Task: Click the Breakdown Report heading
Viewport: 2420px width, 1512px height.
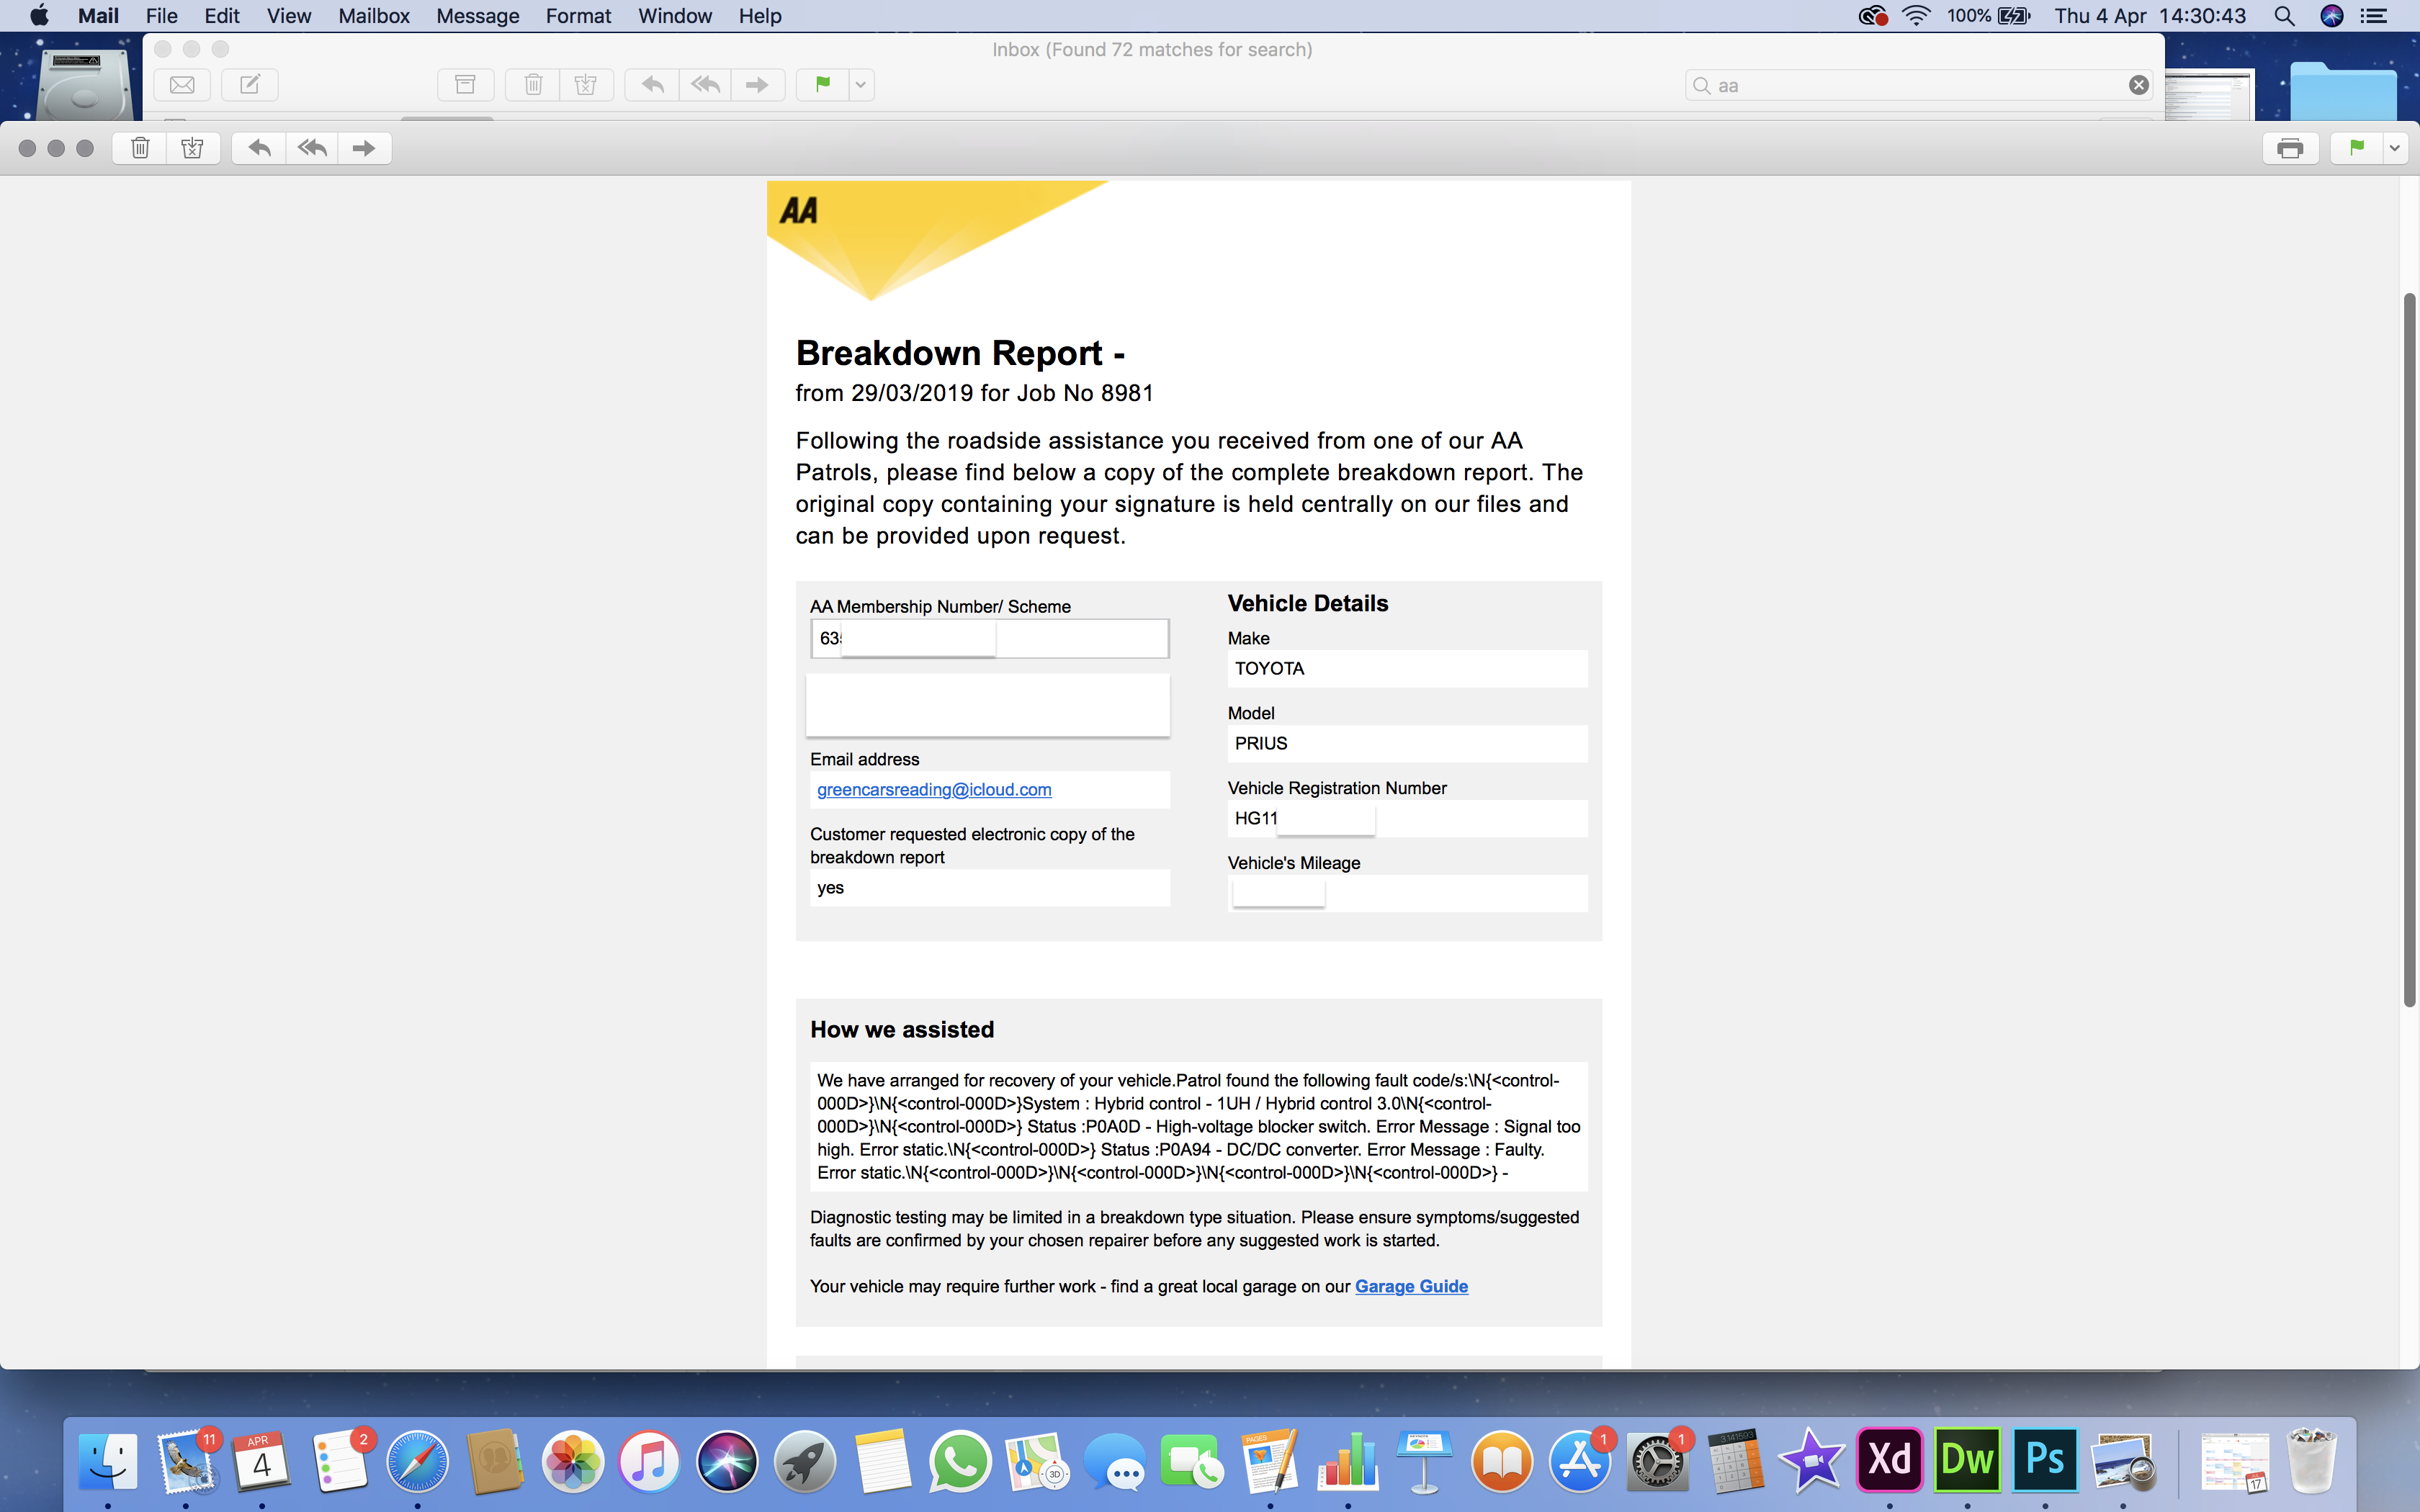Action: pos(960,353)
